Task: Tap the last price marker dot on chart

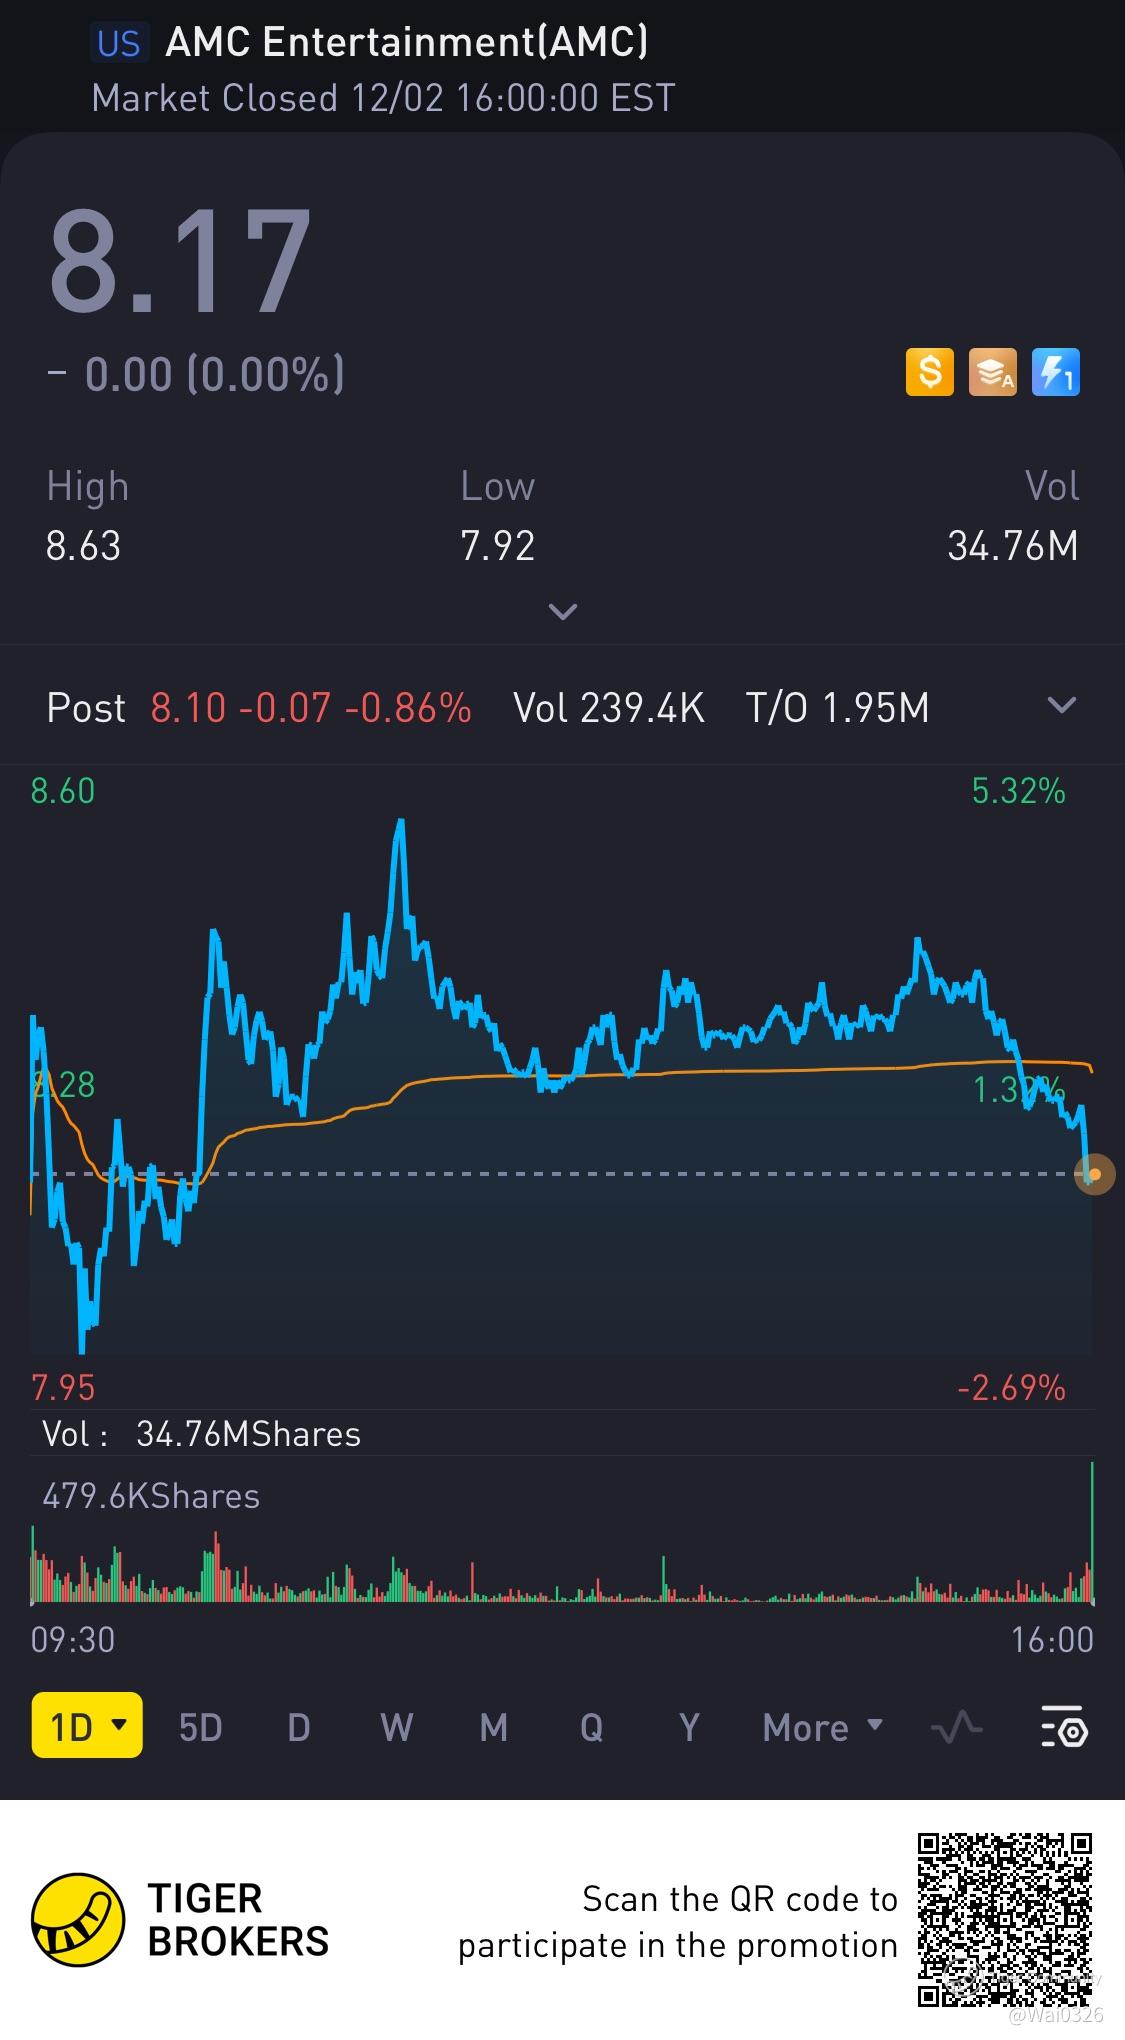Action: pyautogui.click(x=1094, y=1174)
